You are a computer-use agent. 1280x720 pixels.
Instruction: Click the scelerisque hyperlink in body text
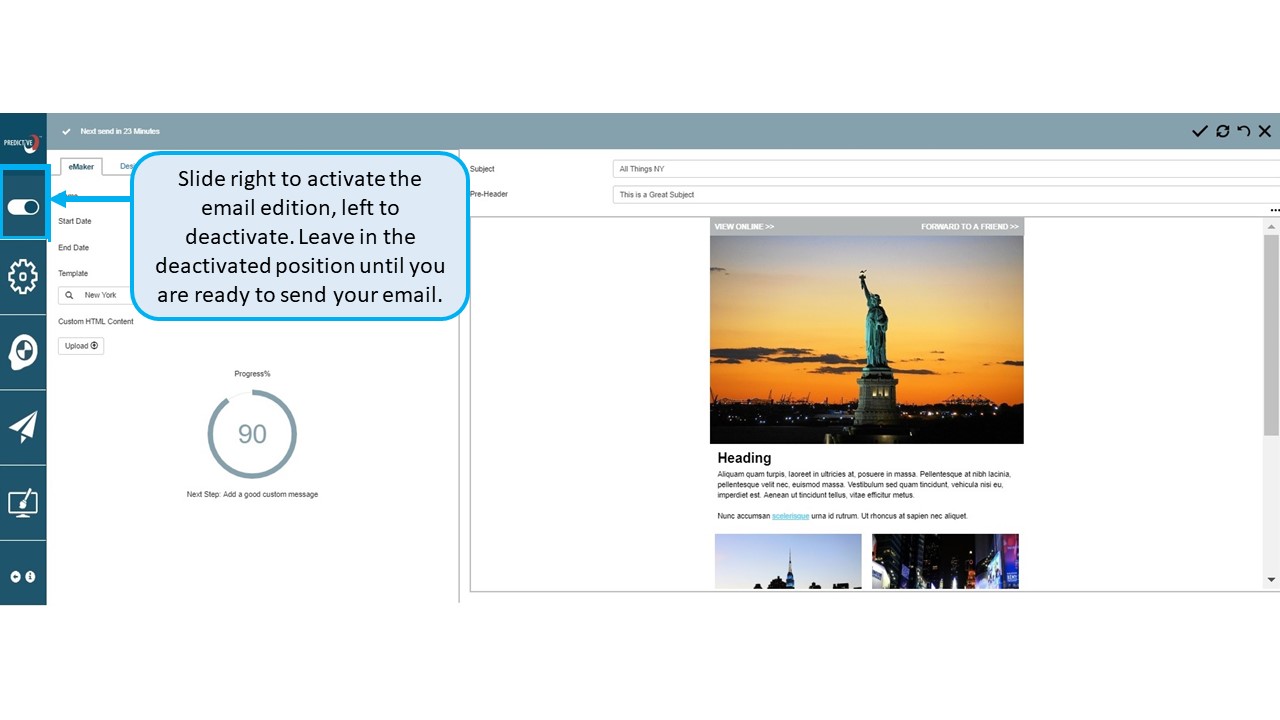[x=790, y=516]
